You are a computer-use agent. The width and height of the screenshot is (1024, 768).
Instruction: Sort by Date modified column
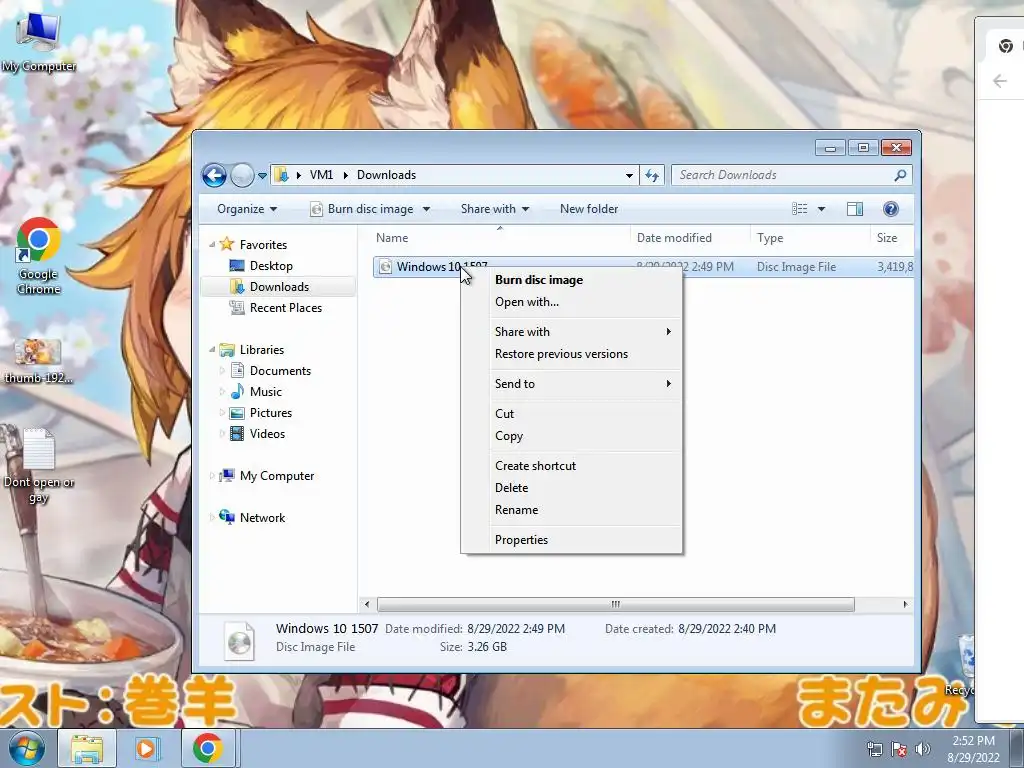pyautogui.click(x=690, y=238)
